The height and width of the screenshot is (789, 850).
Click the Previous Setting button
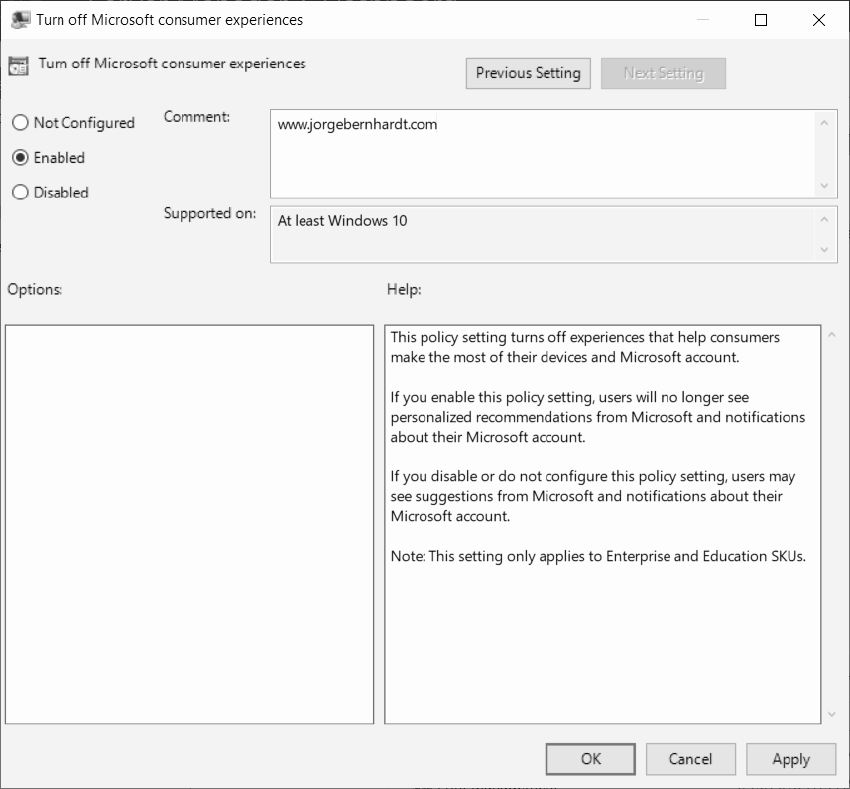coord(528,73)
